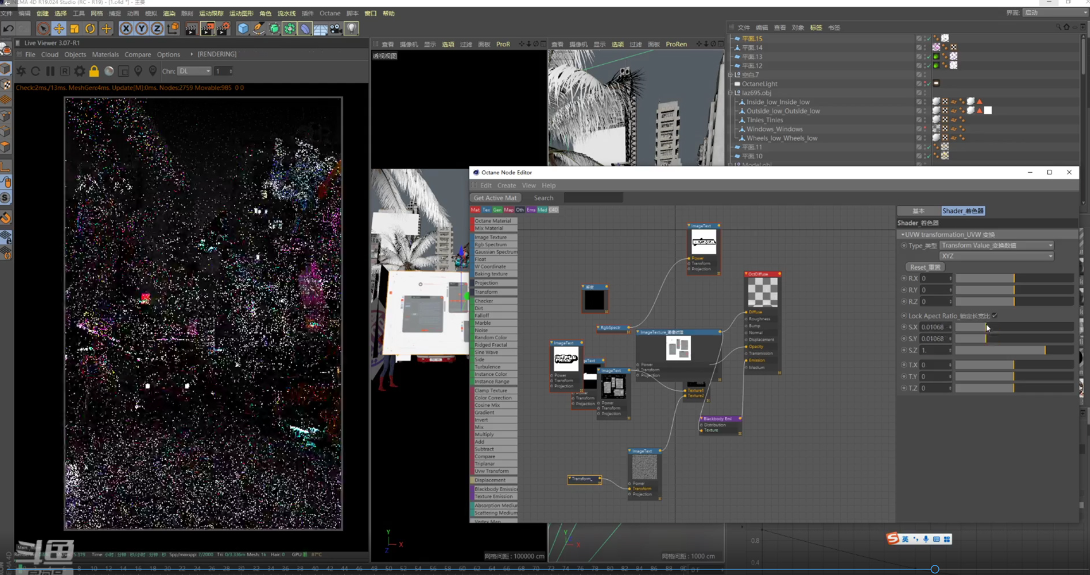Click the Cube primitive icon
The image size is (1090, 575).
[243, 29]
